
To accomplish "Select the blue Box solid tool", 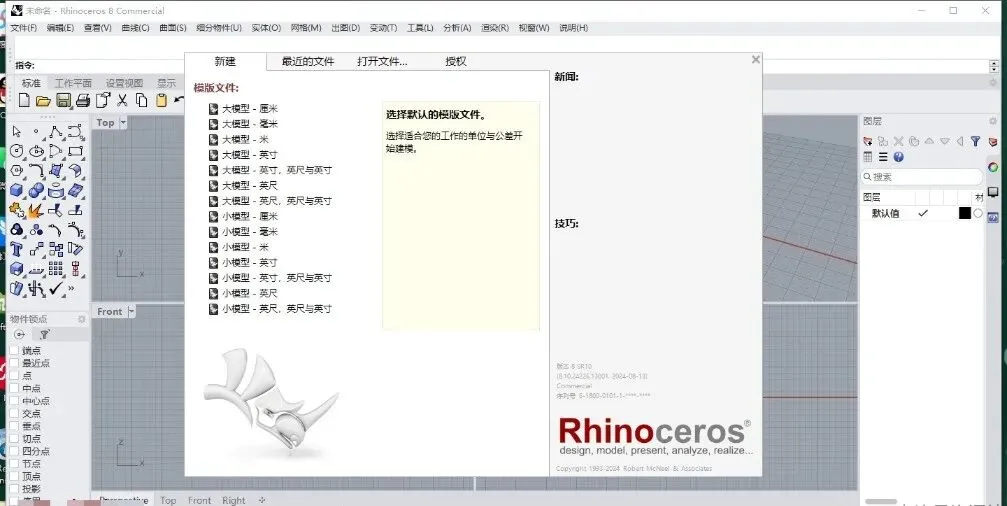I will point(17,191).
